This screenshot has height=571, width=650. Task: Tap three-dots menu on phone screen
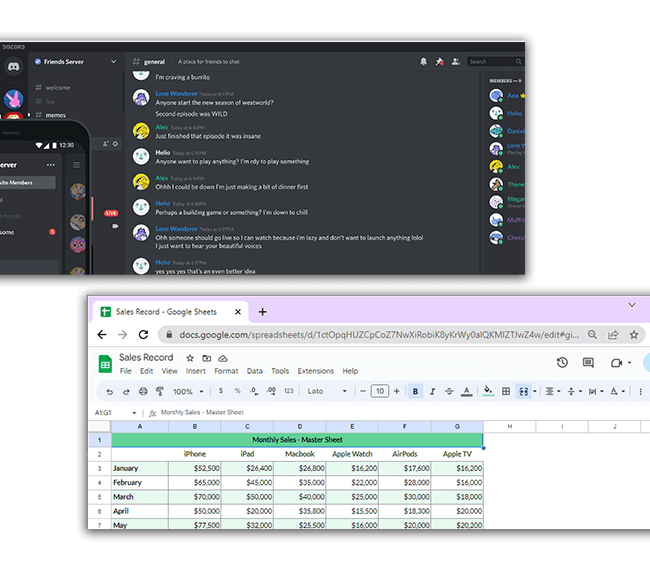[51, 165]
